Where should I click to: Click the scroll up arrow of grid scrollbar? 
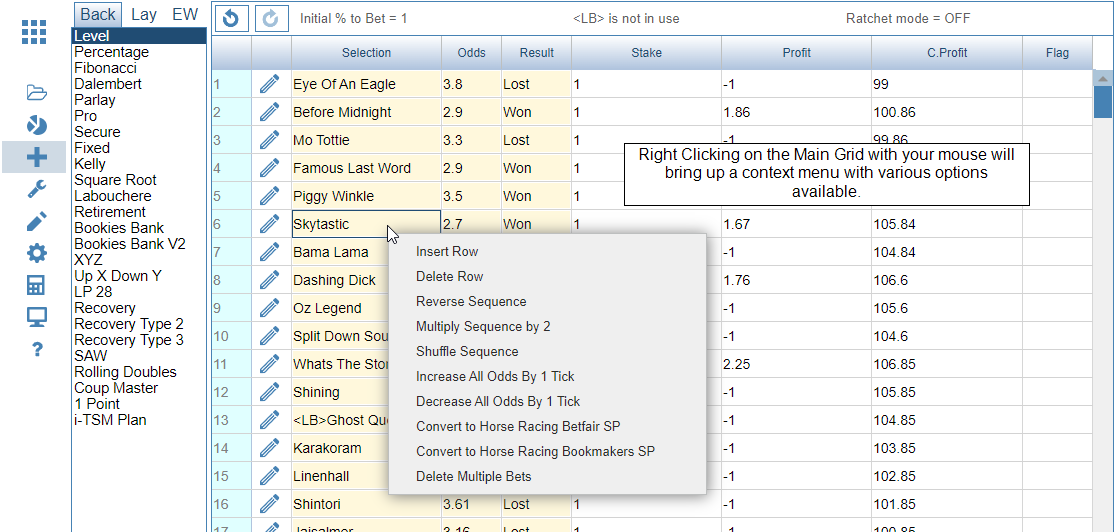tap(1103, 77)
